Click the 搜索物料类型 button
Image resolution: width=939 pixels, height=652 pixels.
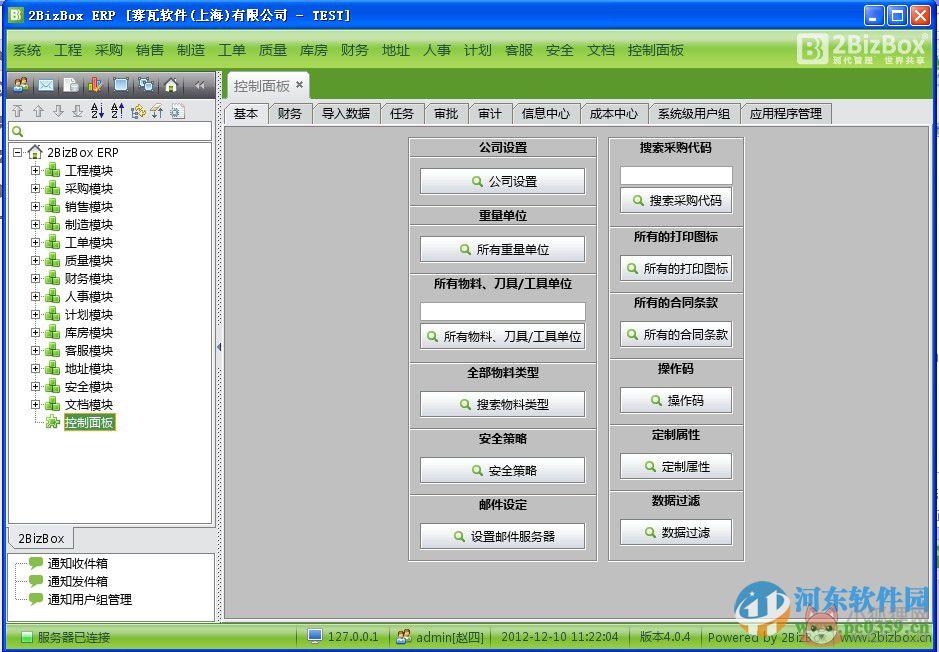tap(502, 404)
